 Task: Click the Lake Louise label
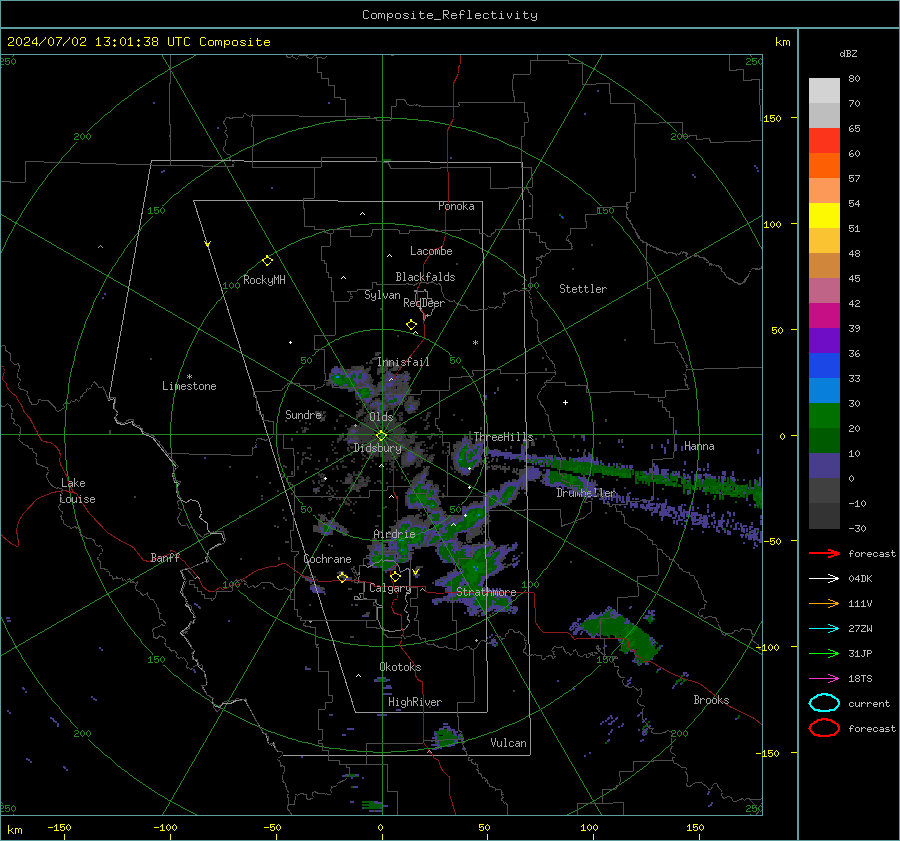(x=77, y=491)
